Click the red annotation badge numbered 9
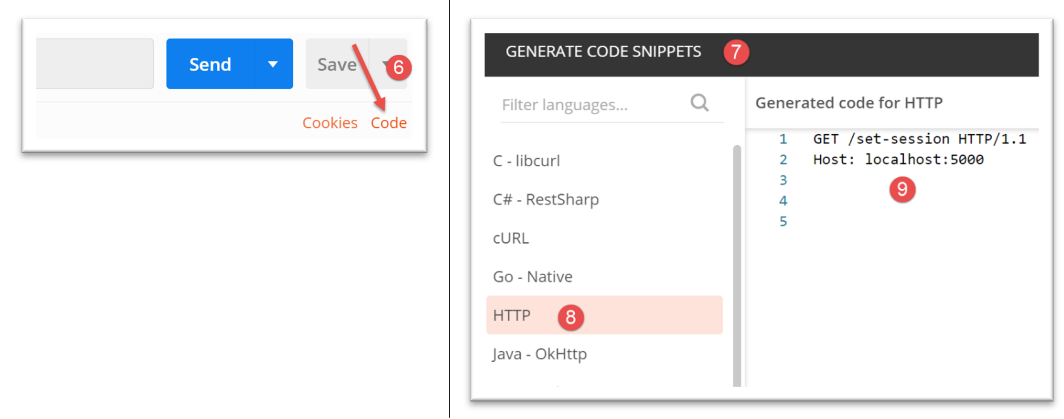The image size is (1064, 419). click(x=902, y=190)
